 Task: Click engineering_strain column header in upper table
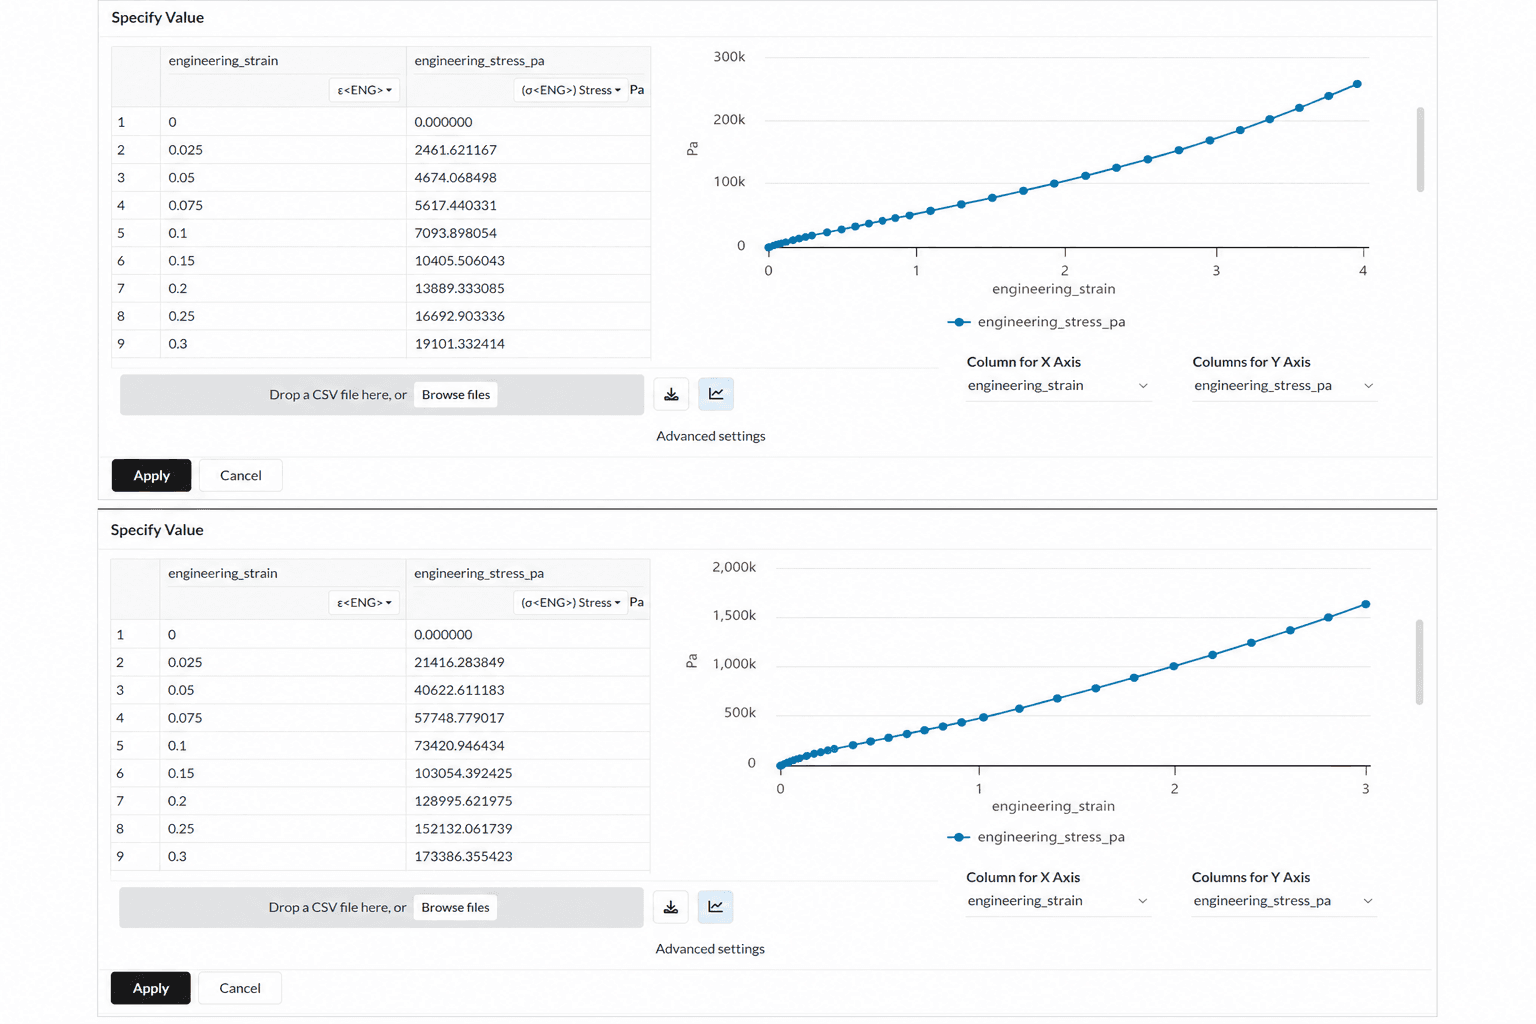[223, 61]
